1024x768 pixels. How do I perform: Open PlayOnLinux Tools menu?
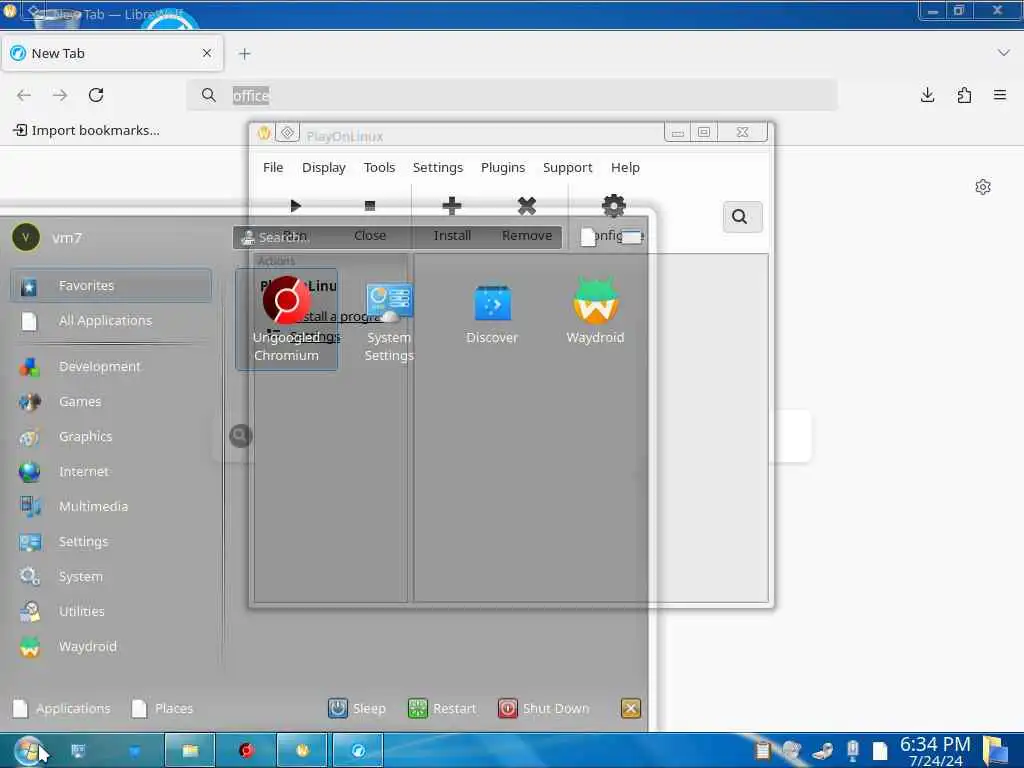(x=379, y=168)
